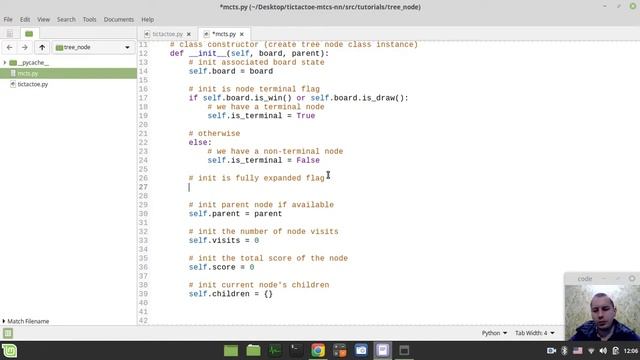The height and width of the screenshot is (360, 640).
Task: Switch side panel to documents list
Action: [10, 33]
